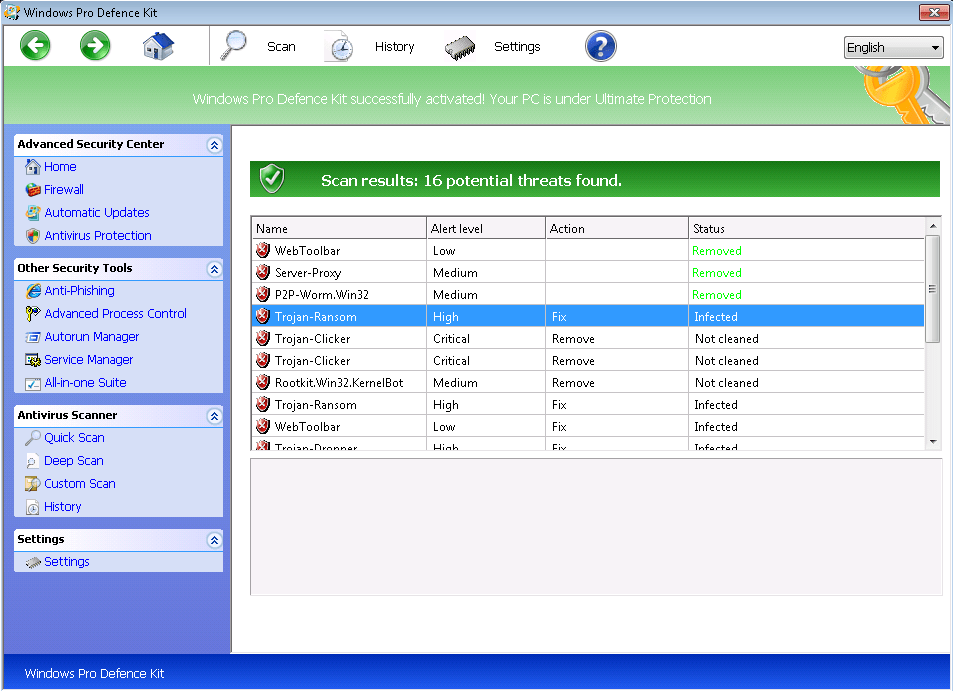Start a Deep Scan from sidebar

[73, 461]
